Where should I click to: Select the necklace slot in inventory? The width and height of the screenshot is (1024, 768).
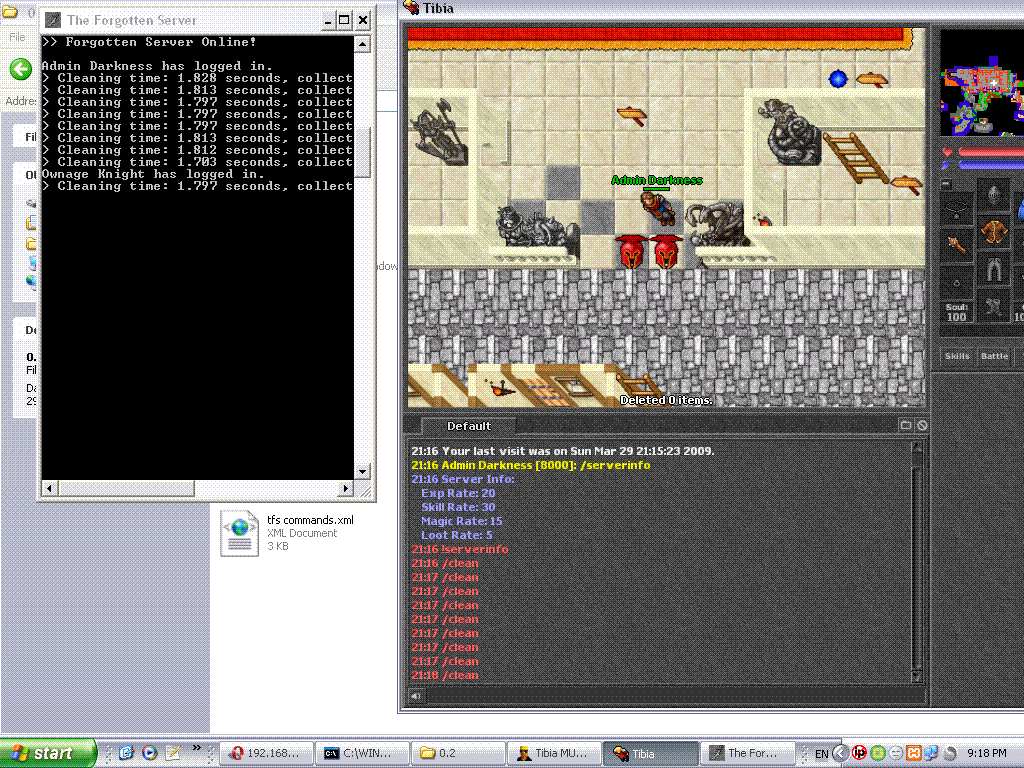957,208
